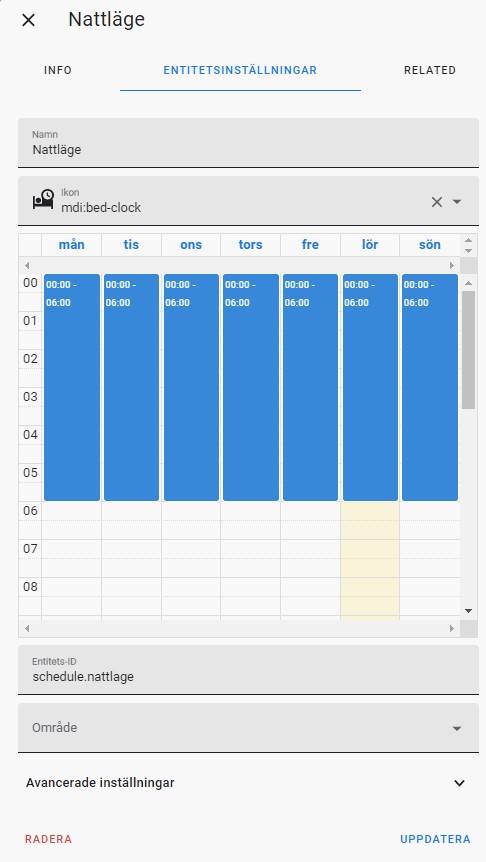Select the Monday 00:00 - 06:00 block
This screenshot has width=486, height=862.
point(72,388)
